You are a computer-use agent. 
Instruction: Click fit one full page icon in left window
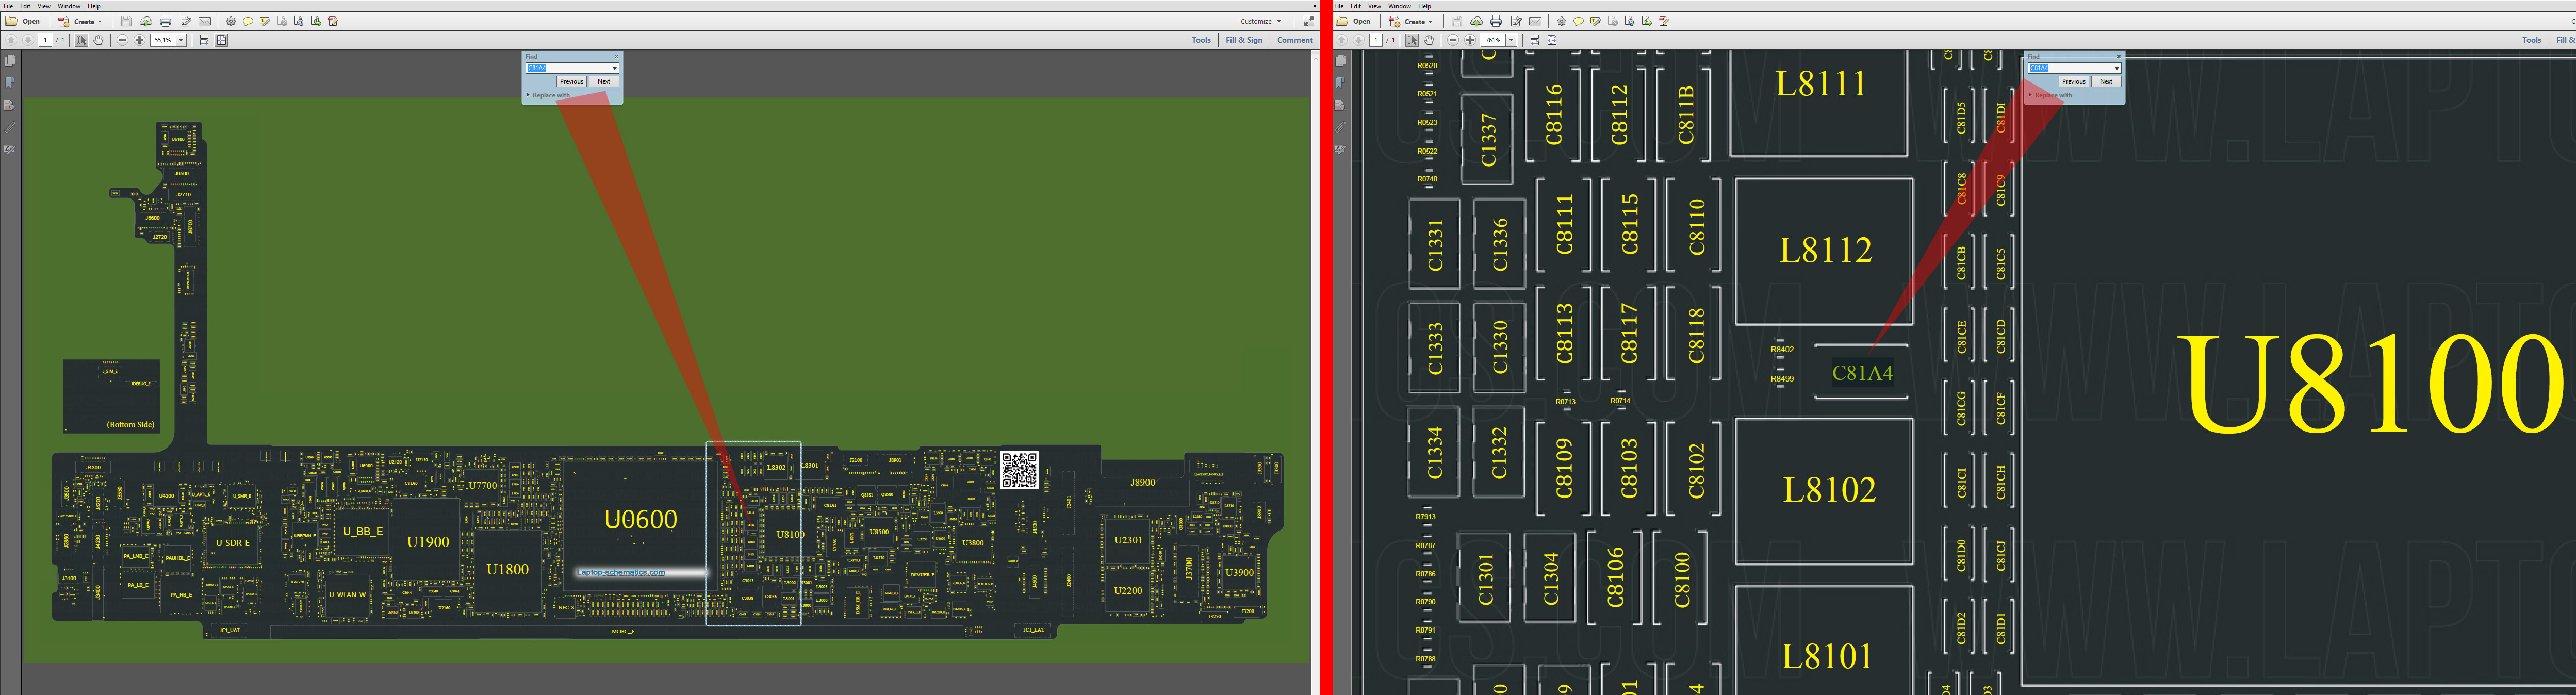(221, 40)
